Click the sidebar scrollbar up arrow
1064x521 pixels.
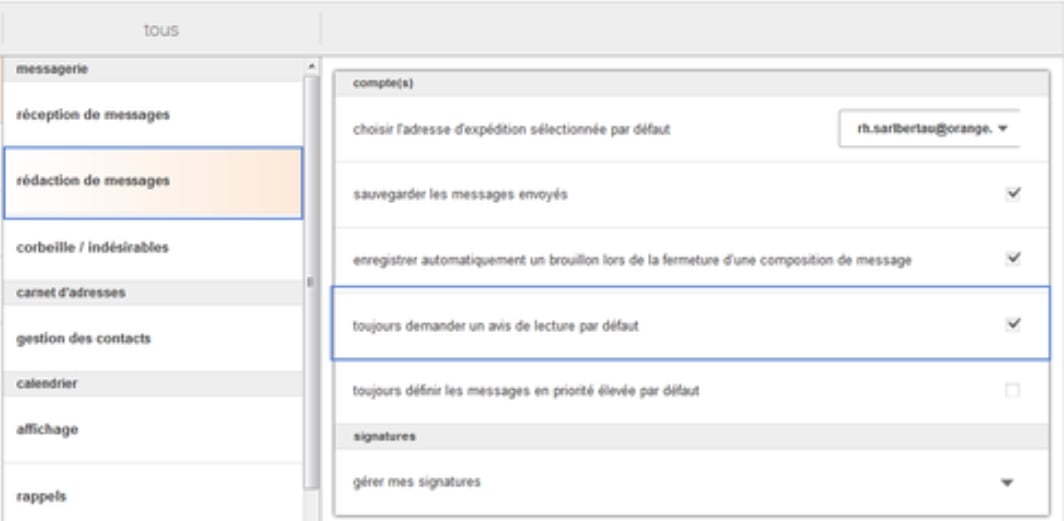click(310, 67)
